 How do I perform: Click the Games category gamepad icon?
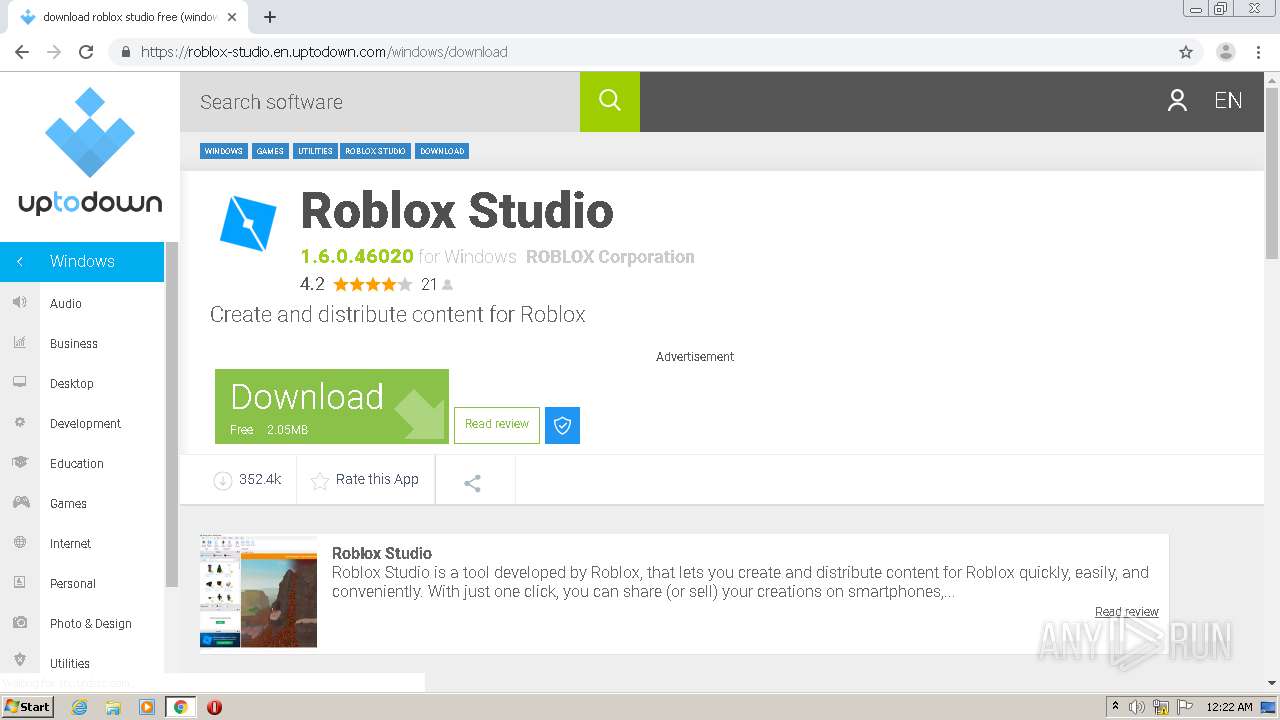coord(19,503)
